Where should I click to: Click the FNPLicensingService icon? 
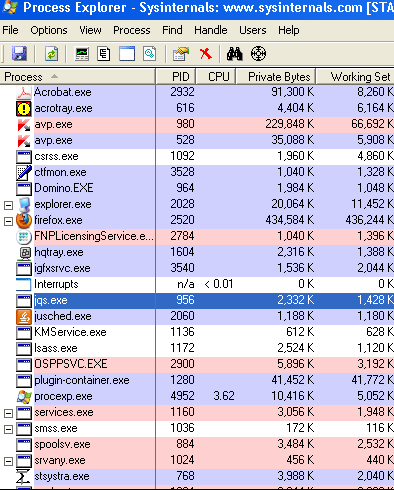tap(24, 236)
